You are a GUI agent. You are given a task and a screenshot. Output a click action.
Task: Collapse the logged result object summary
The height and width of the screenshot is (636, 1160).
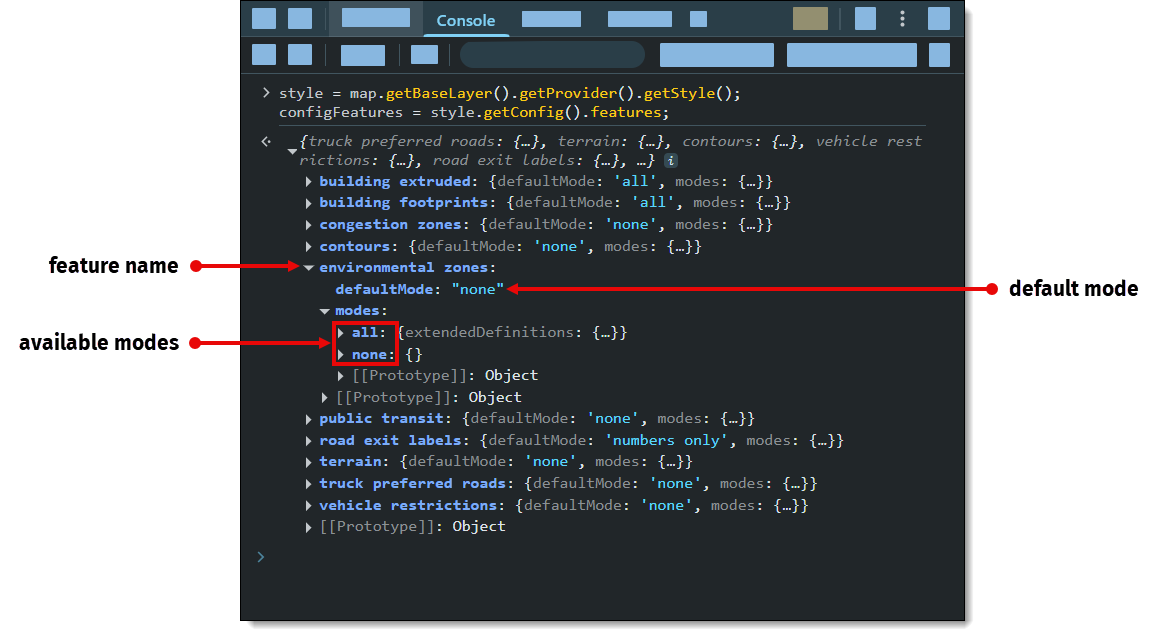292,151
